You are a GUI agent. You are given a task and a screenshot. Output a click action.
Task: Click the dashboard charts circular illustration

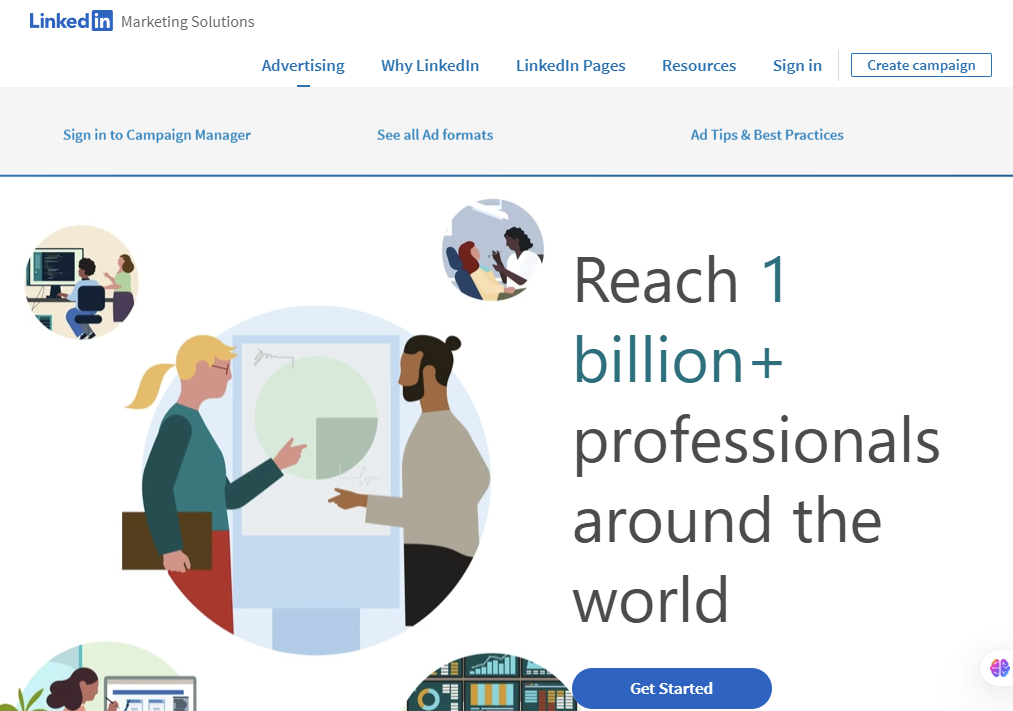[x=491, y=682]
